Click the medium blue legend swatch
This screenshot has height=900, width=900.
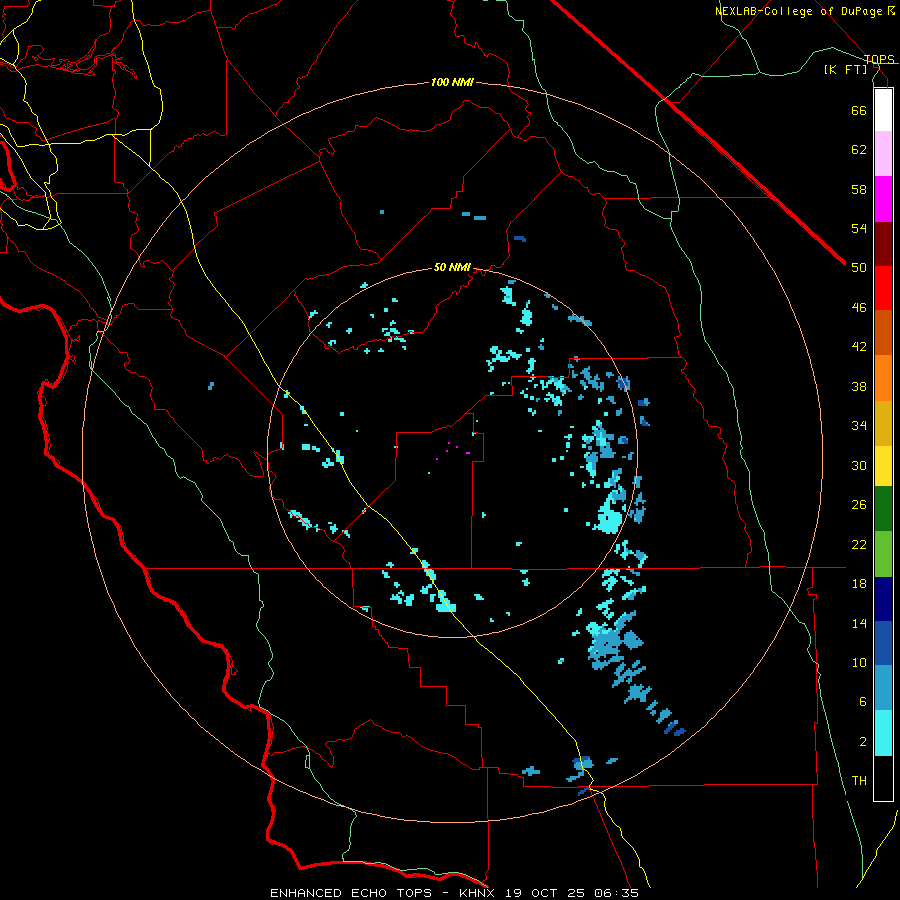pyautogui.click(x=883, y=643)
